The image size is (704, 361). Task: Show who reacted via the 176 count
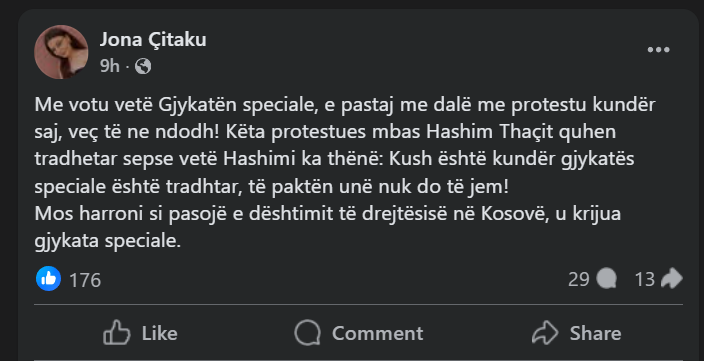tap(85, 280)
